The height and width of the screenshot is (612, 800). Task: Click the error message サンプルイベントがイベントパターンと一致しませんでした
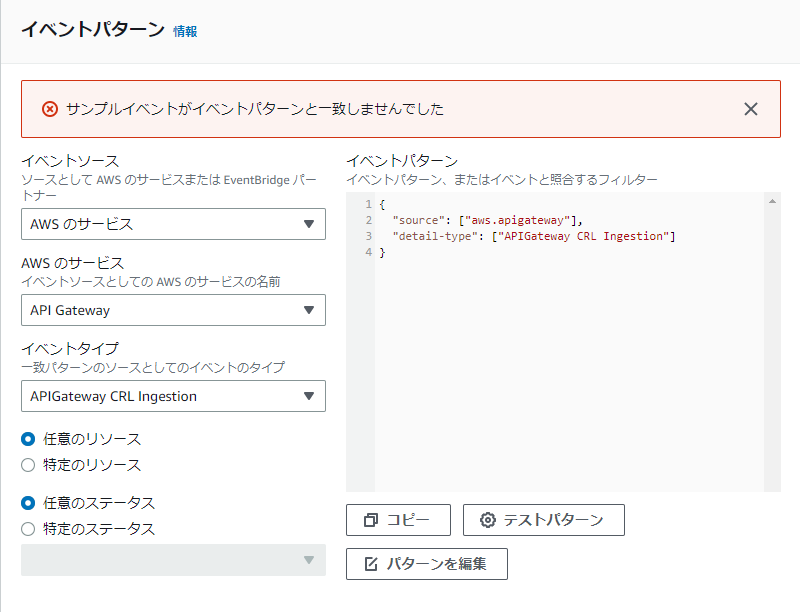255,109
